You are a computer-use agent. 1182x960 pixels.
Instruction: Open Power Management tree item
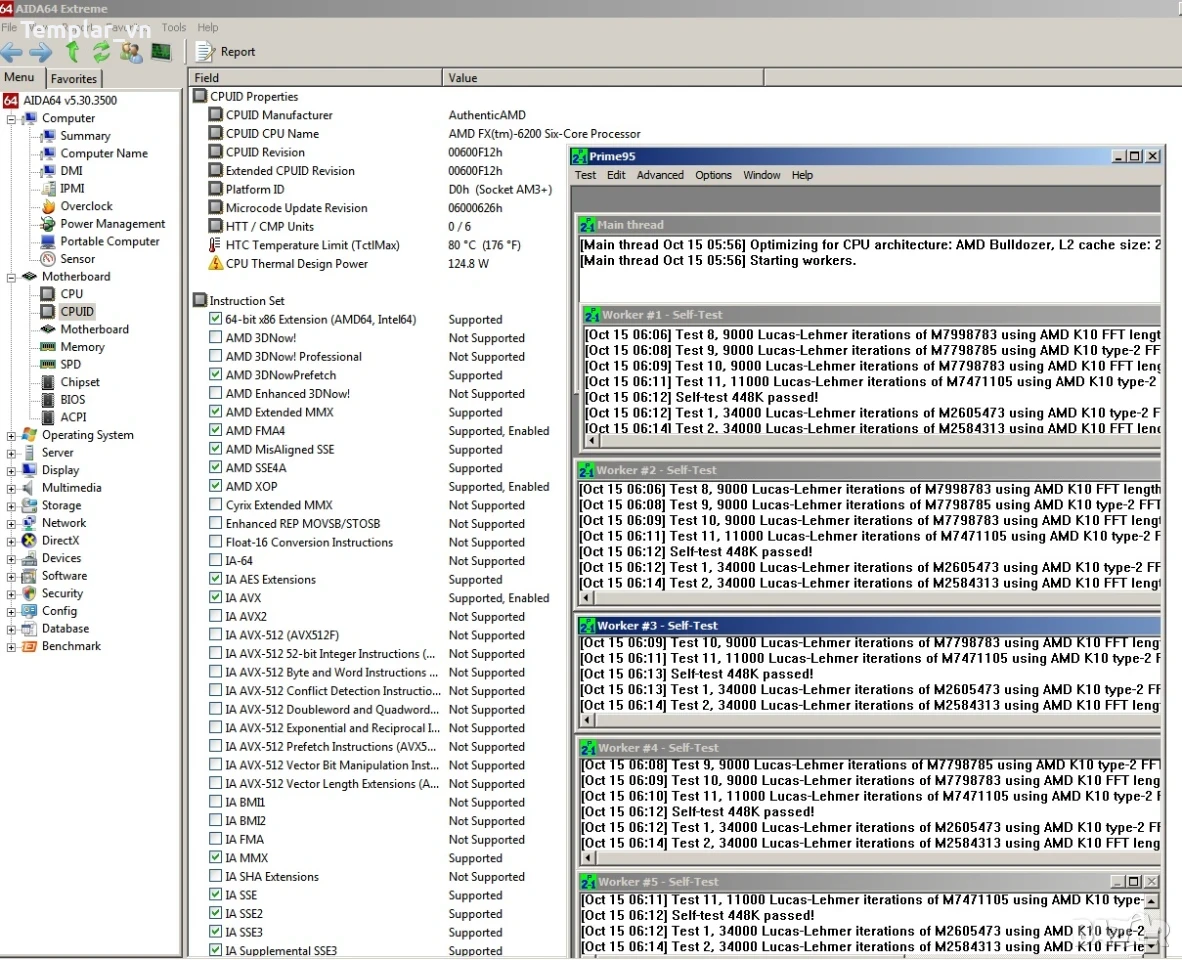(x=112, y=224)
